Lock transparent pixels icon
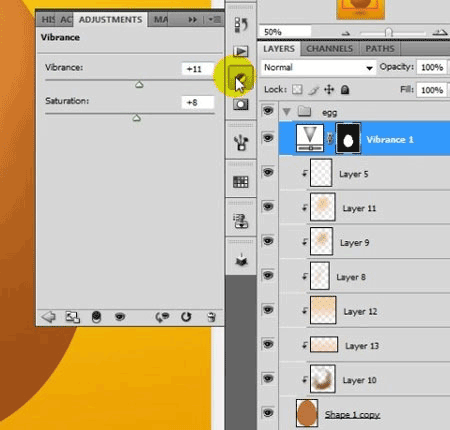The height and width of the screenshot is (430, 450). [297, 89]
